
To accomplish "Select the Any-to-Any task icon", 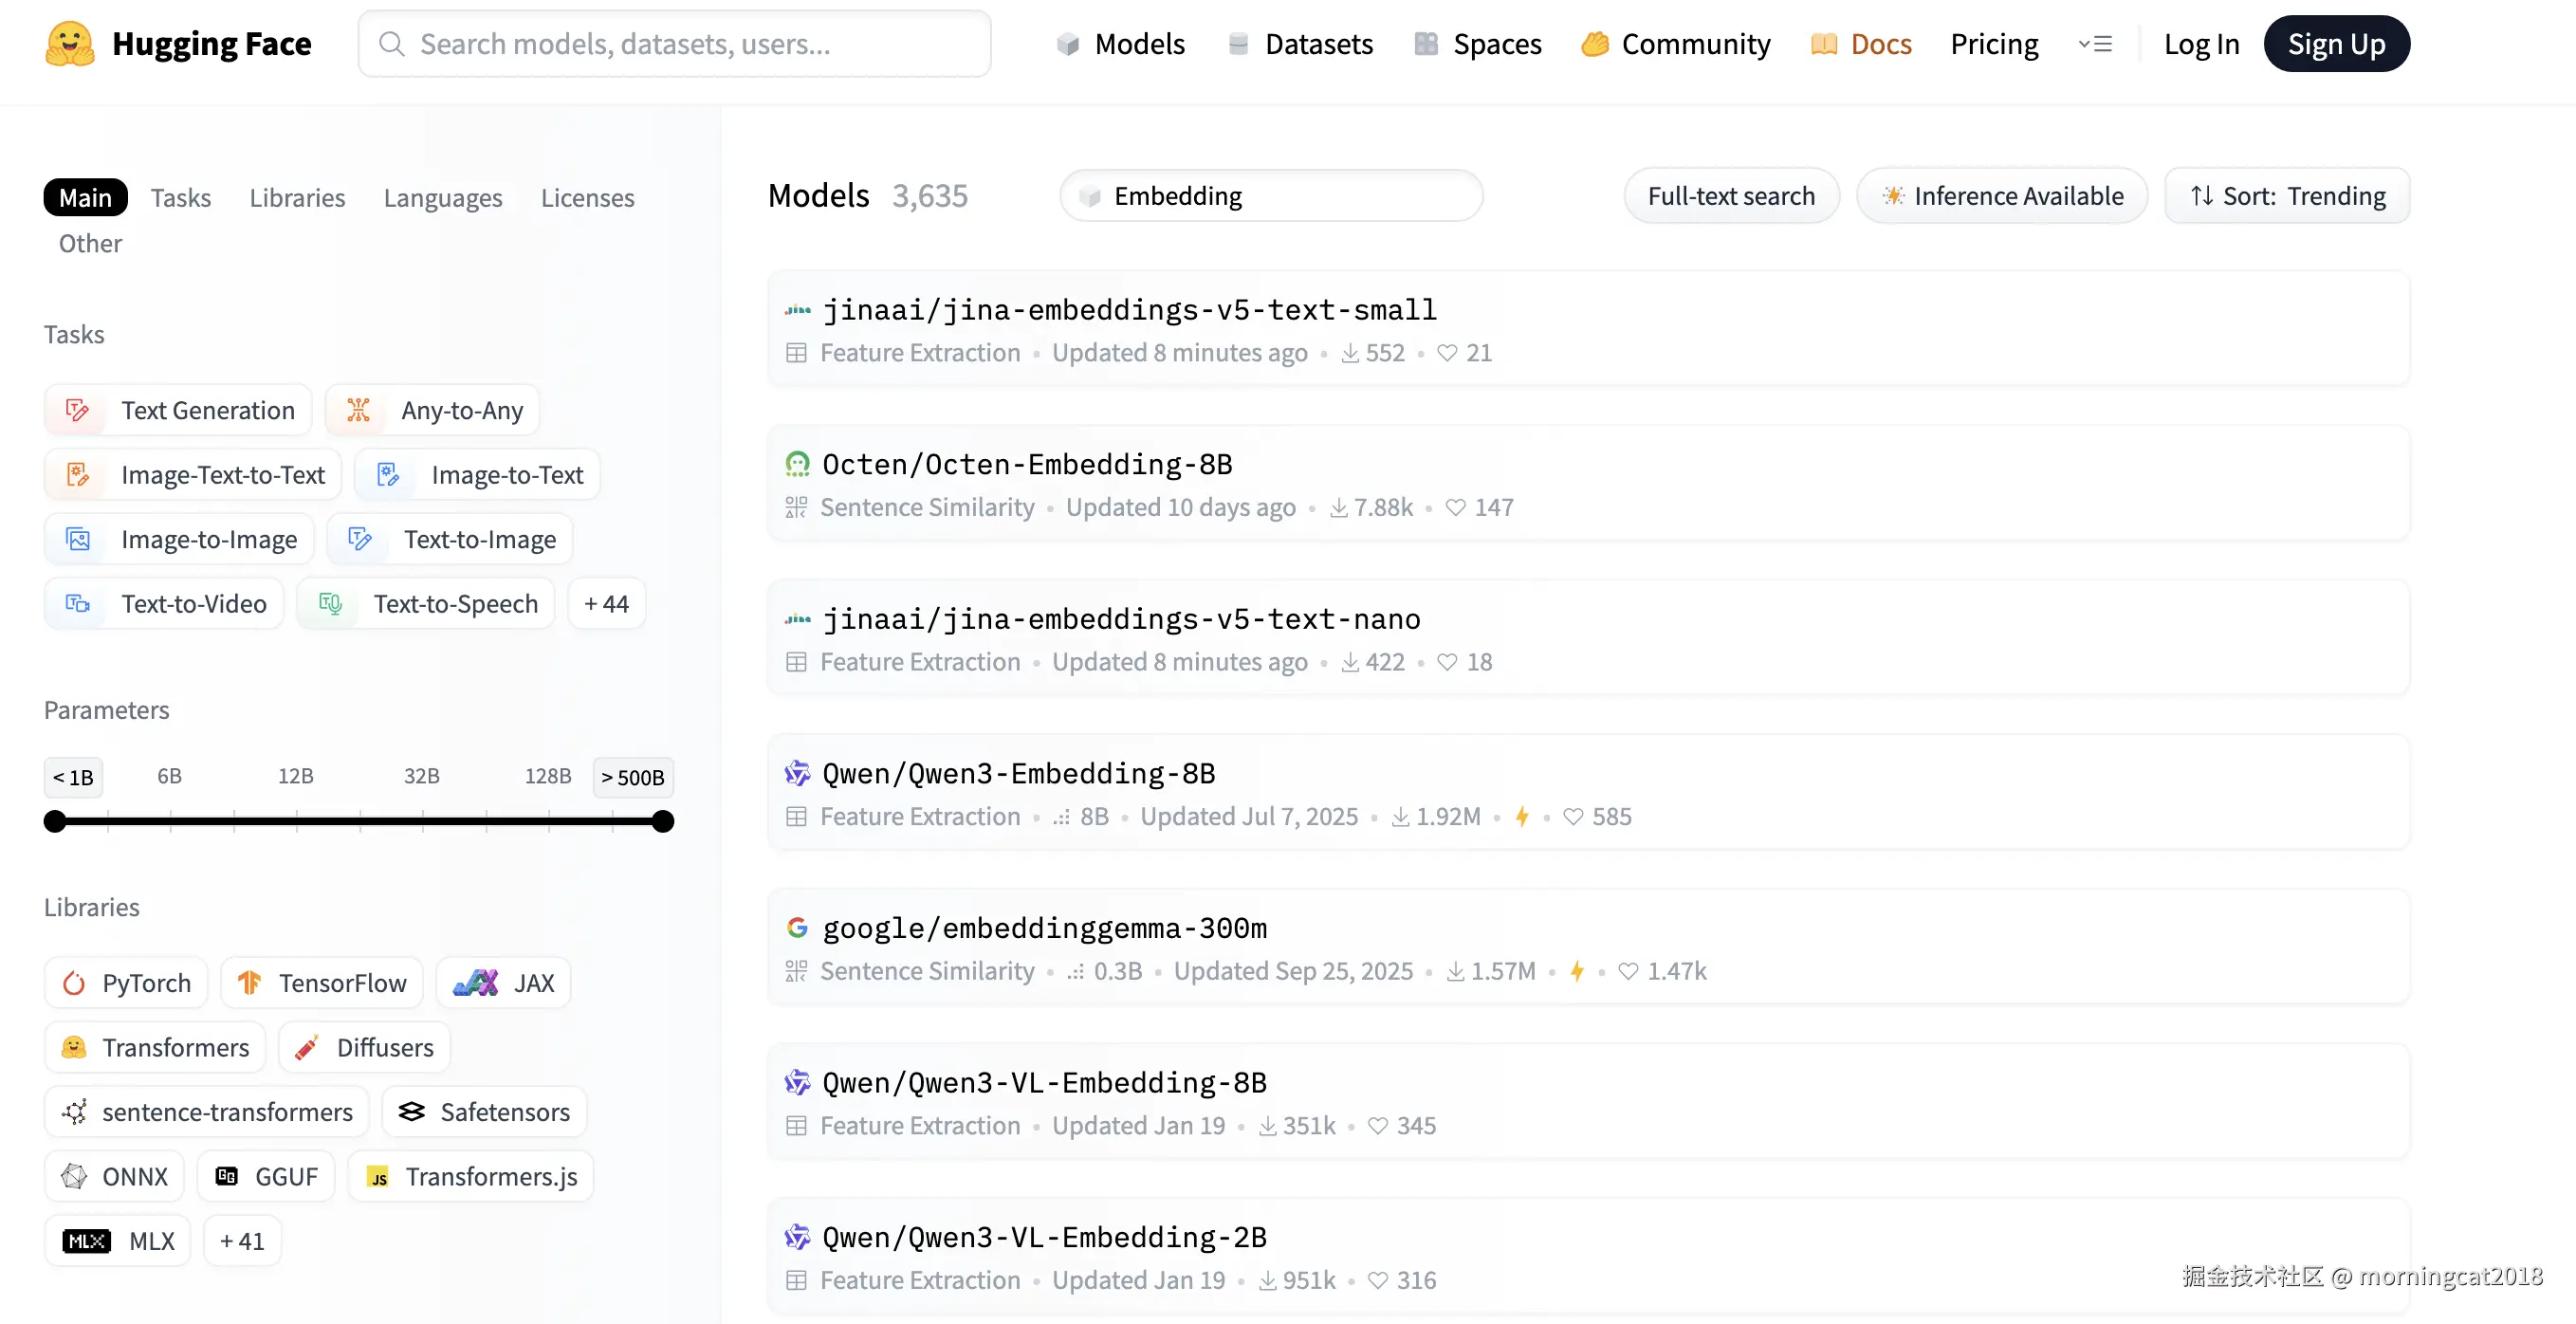I will coord(358,410).
